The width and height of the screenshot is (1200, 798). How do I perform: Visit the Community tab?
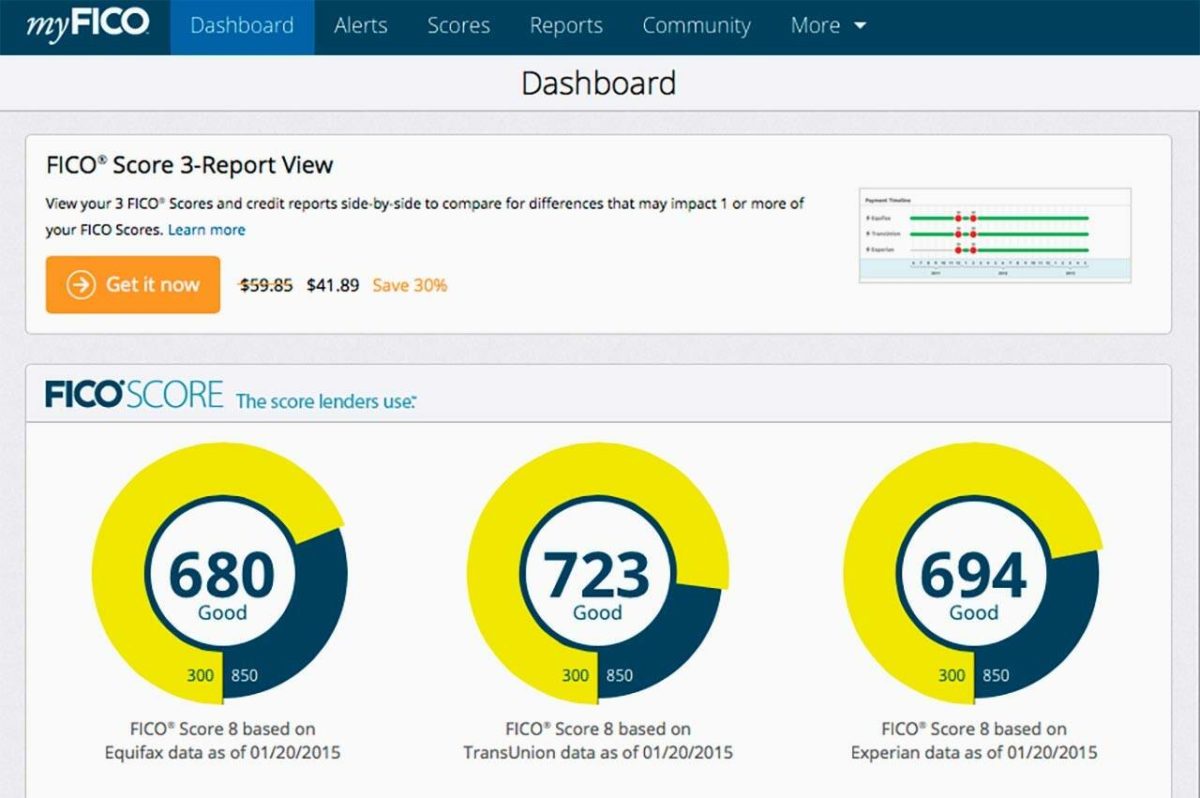coord(696,26)
